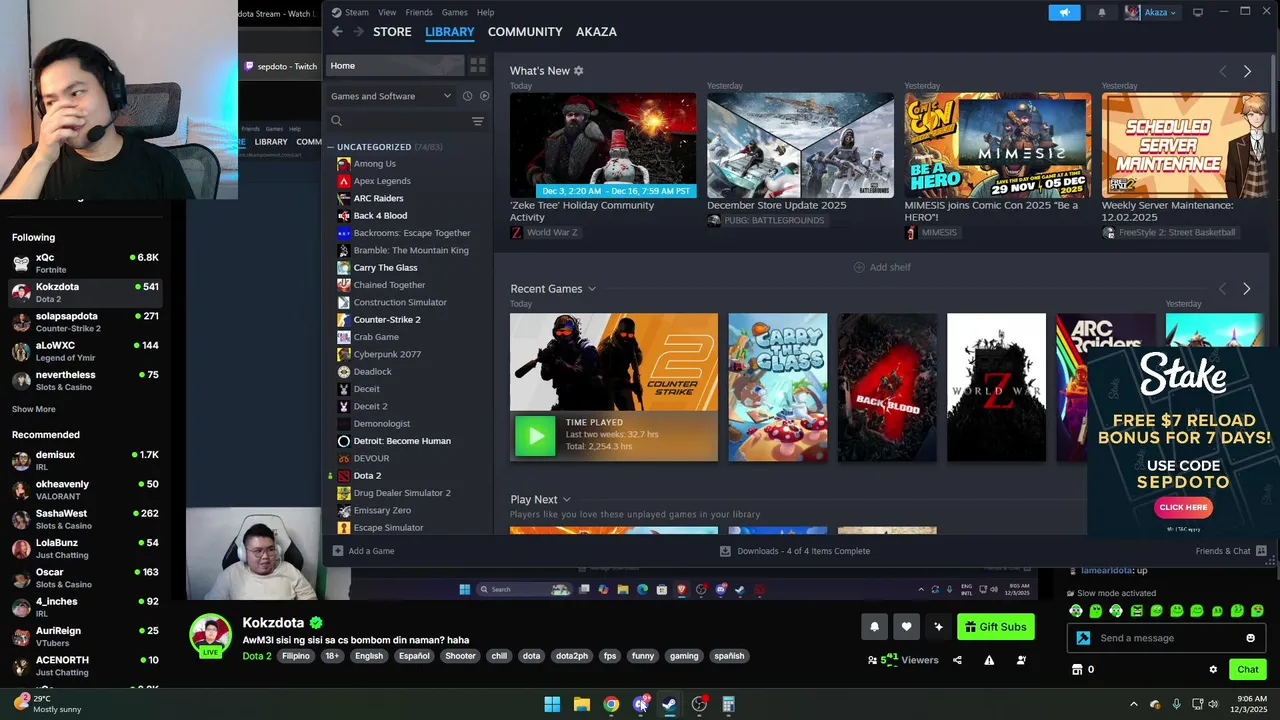
Task: Open Carry The Glass recent game cover
Action: point(778,387)
